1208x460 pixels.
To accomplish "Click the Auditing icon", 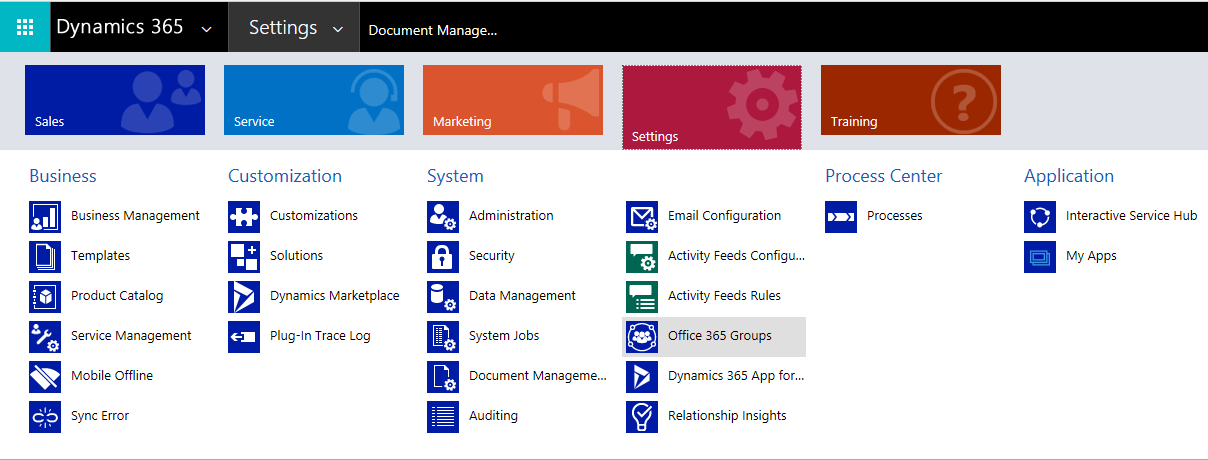I will coord(443,416).
